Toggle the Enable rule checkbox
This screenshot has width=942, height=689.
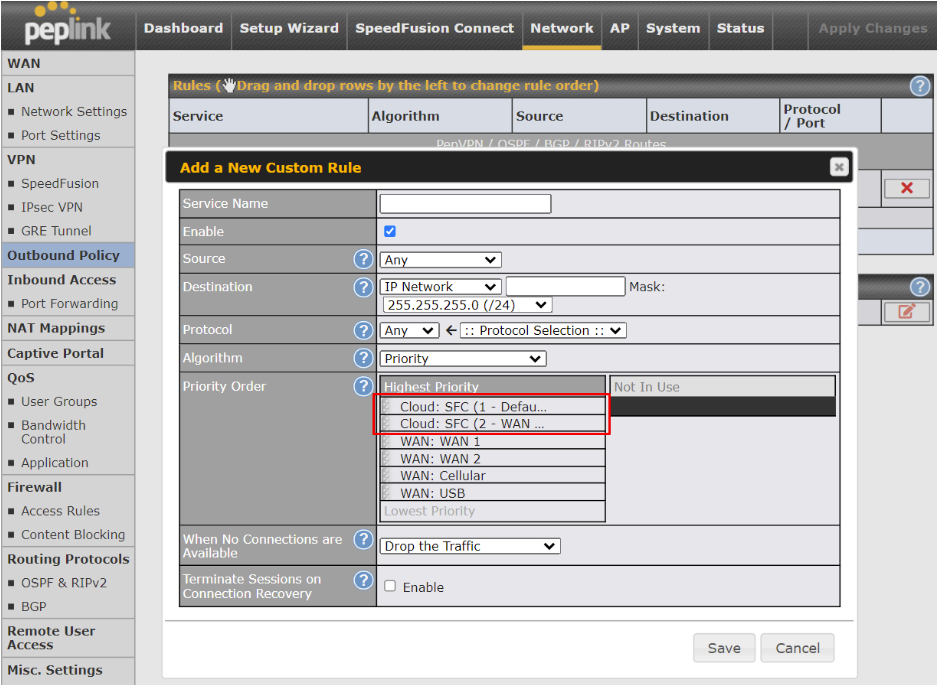[x=392, y=232]
